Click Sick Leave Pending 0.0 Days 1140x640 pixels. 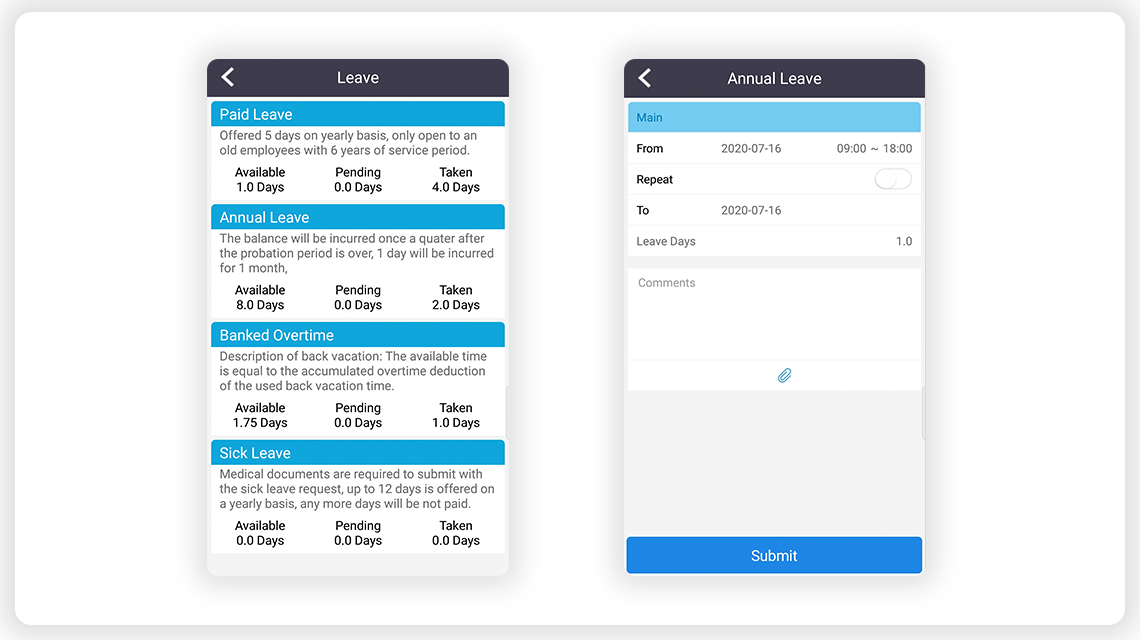coord(358,533)
